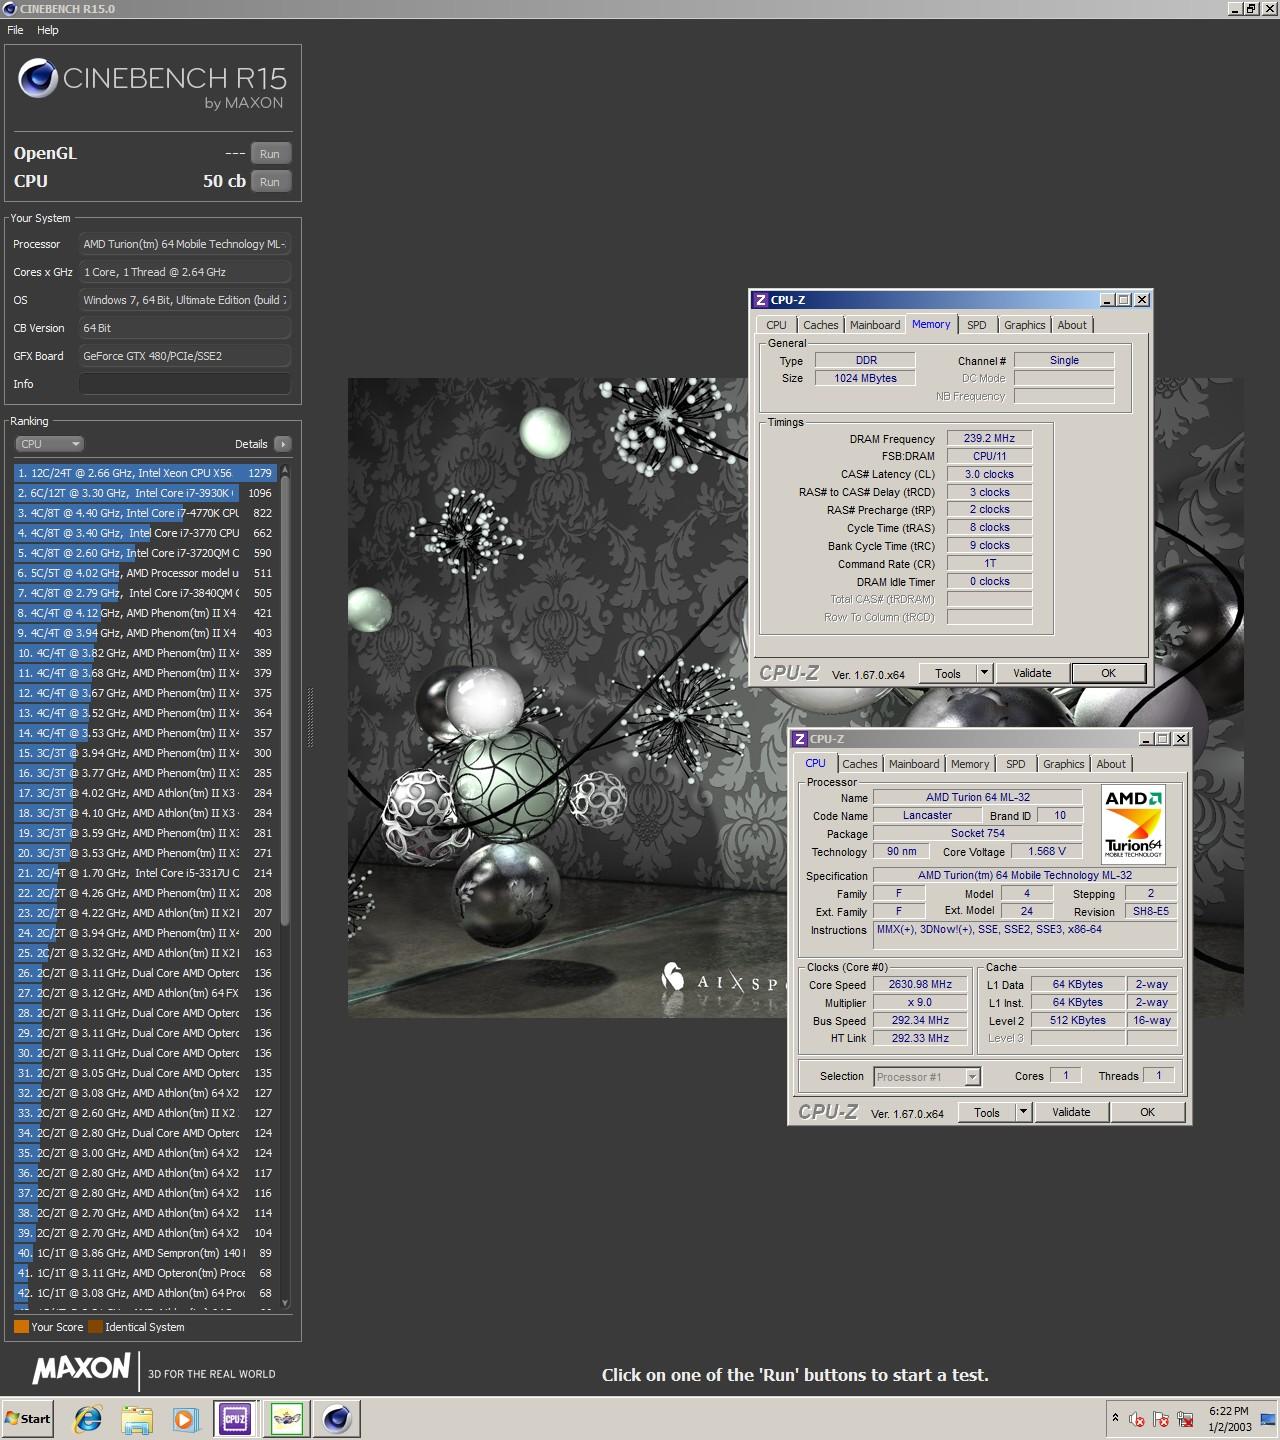
Task: Open the CPU ranking type dropdown
Action: (49, 444)
